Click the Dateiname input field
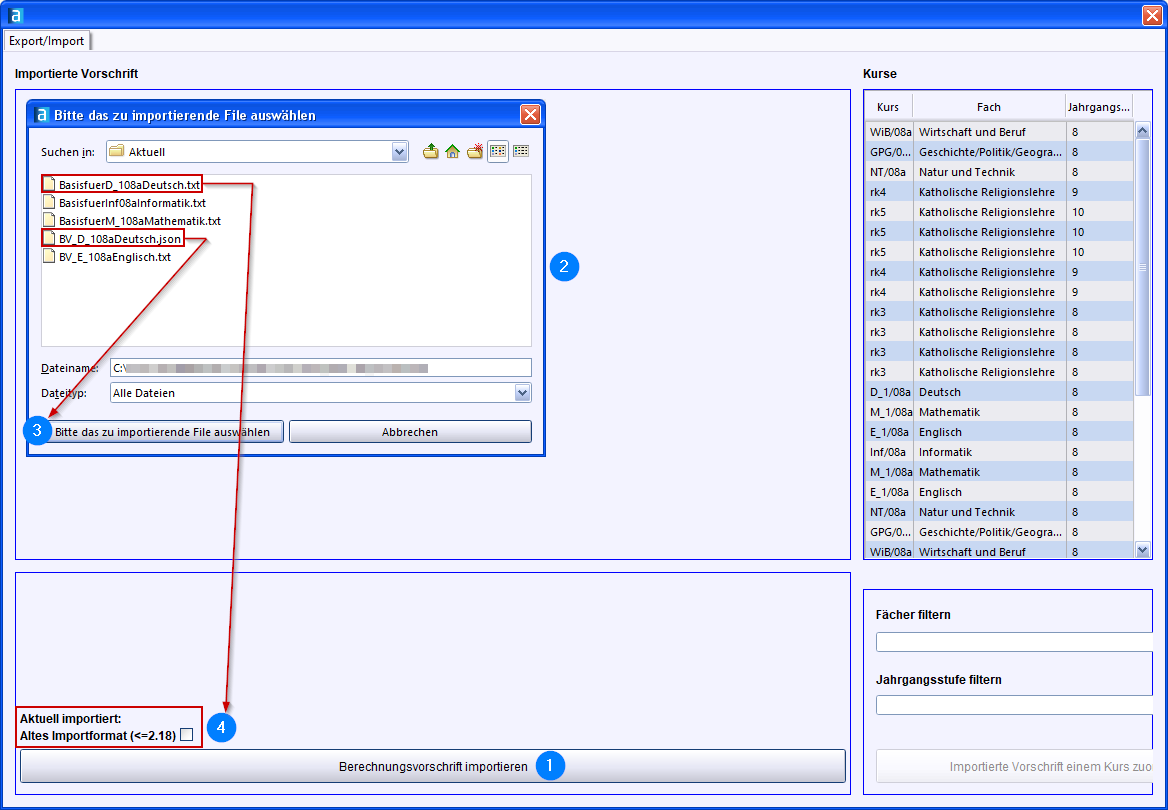This screenshot has height=810, width=1168. [x=320, y=368]
